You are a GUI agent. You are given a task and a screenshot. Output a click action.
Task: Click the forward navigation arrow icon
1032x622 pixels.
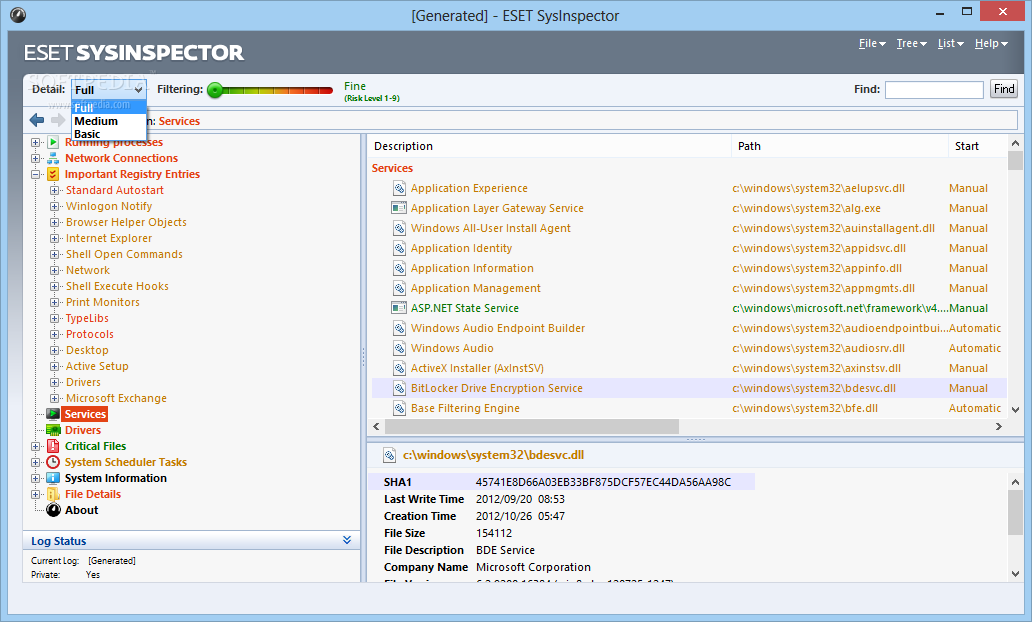[58, 120]
